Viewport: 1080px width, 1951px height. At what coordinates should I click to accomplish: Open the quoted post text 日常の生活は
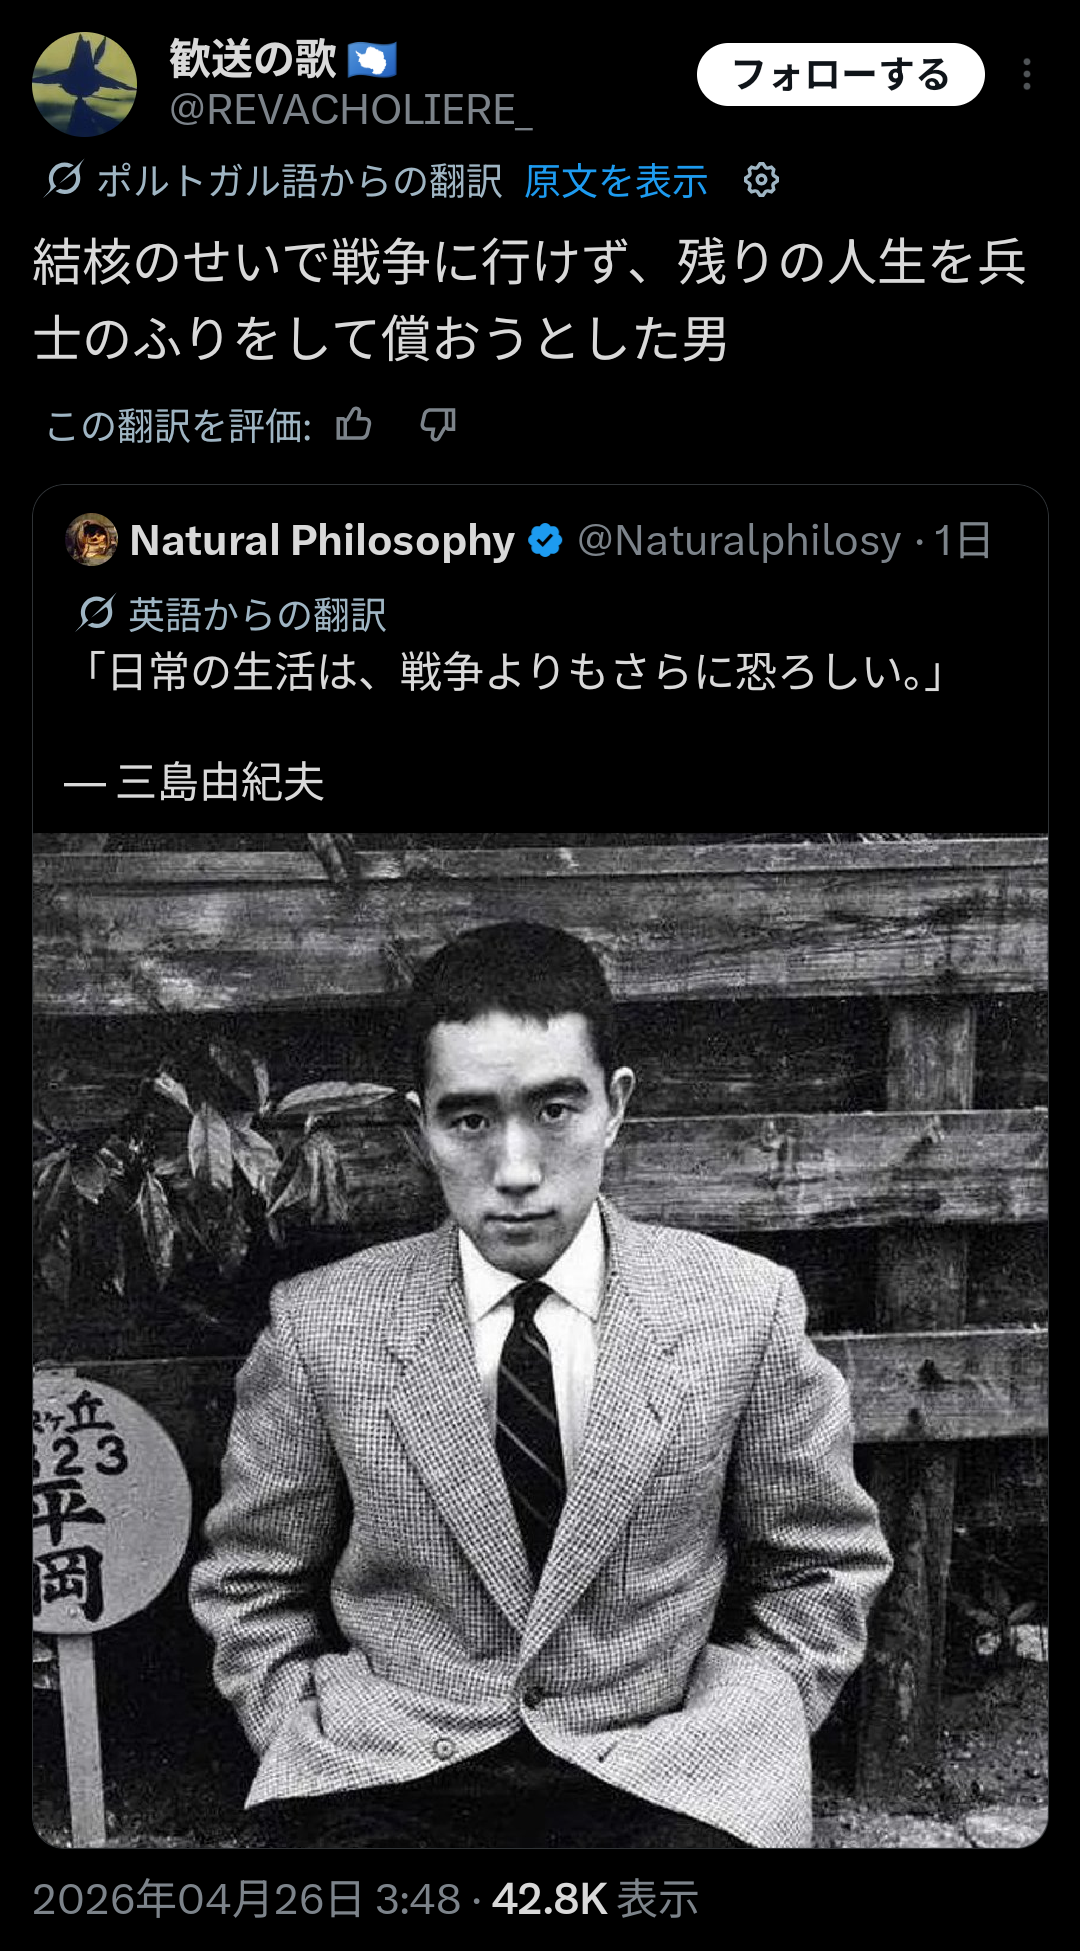(x=510, y=672)
